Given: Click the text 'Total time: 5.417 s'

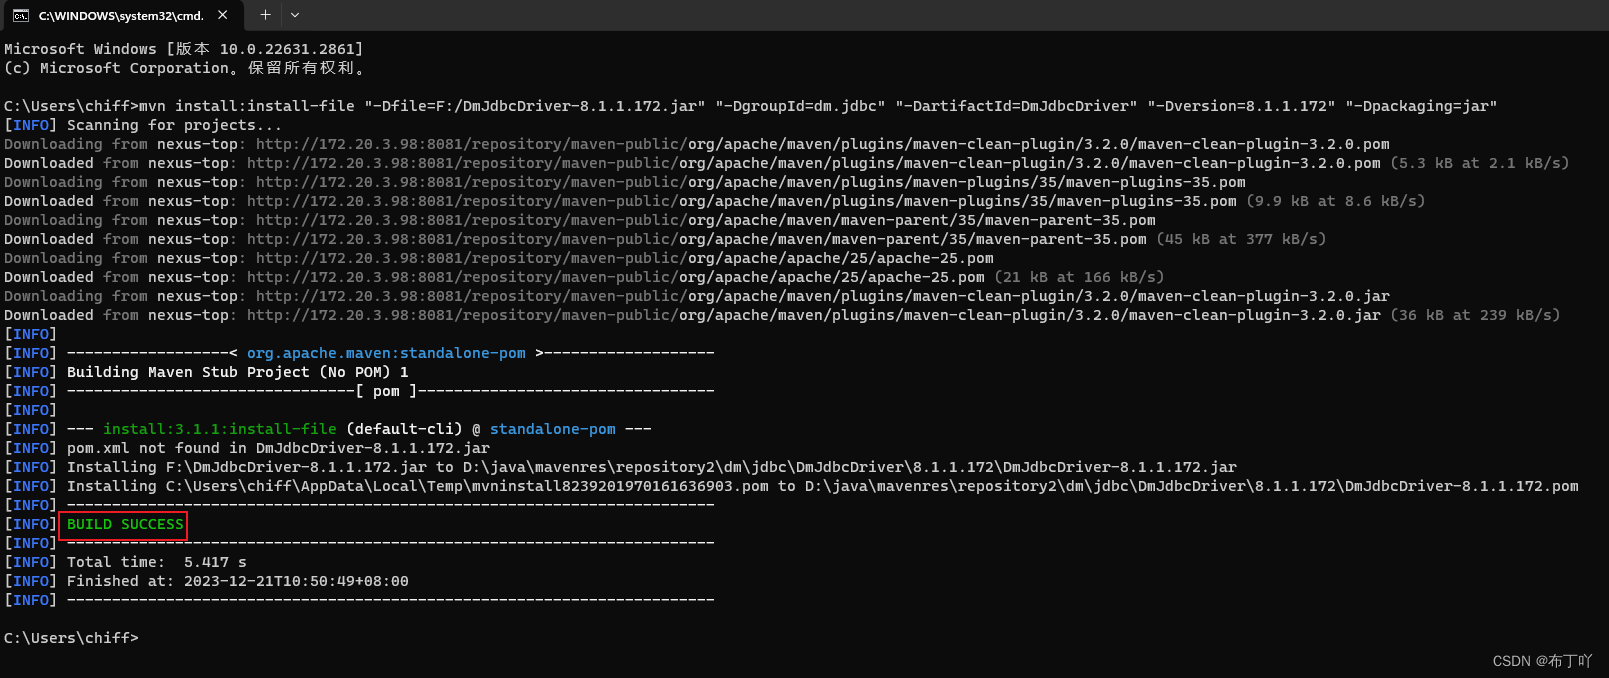Looking at the screenshot, I should point(157,562).
